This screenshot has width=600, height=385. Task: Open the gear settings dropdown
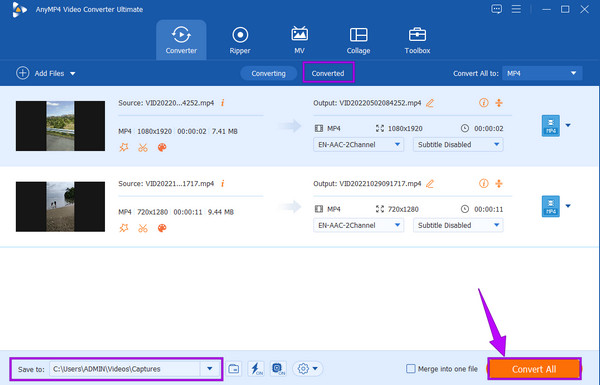point(308,369)
